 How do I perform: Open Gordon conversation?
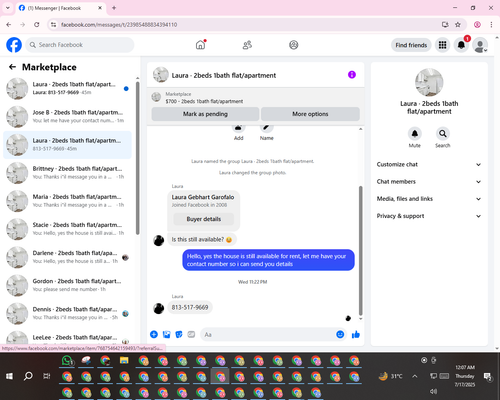click(67, 285)
